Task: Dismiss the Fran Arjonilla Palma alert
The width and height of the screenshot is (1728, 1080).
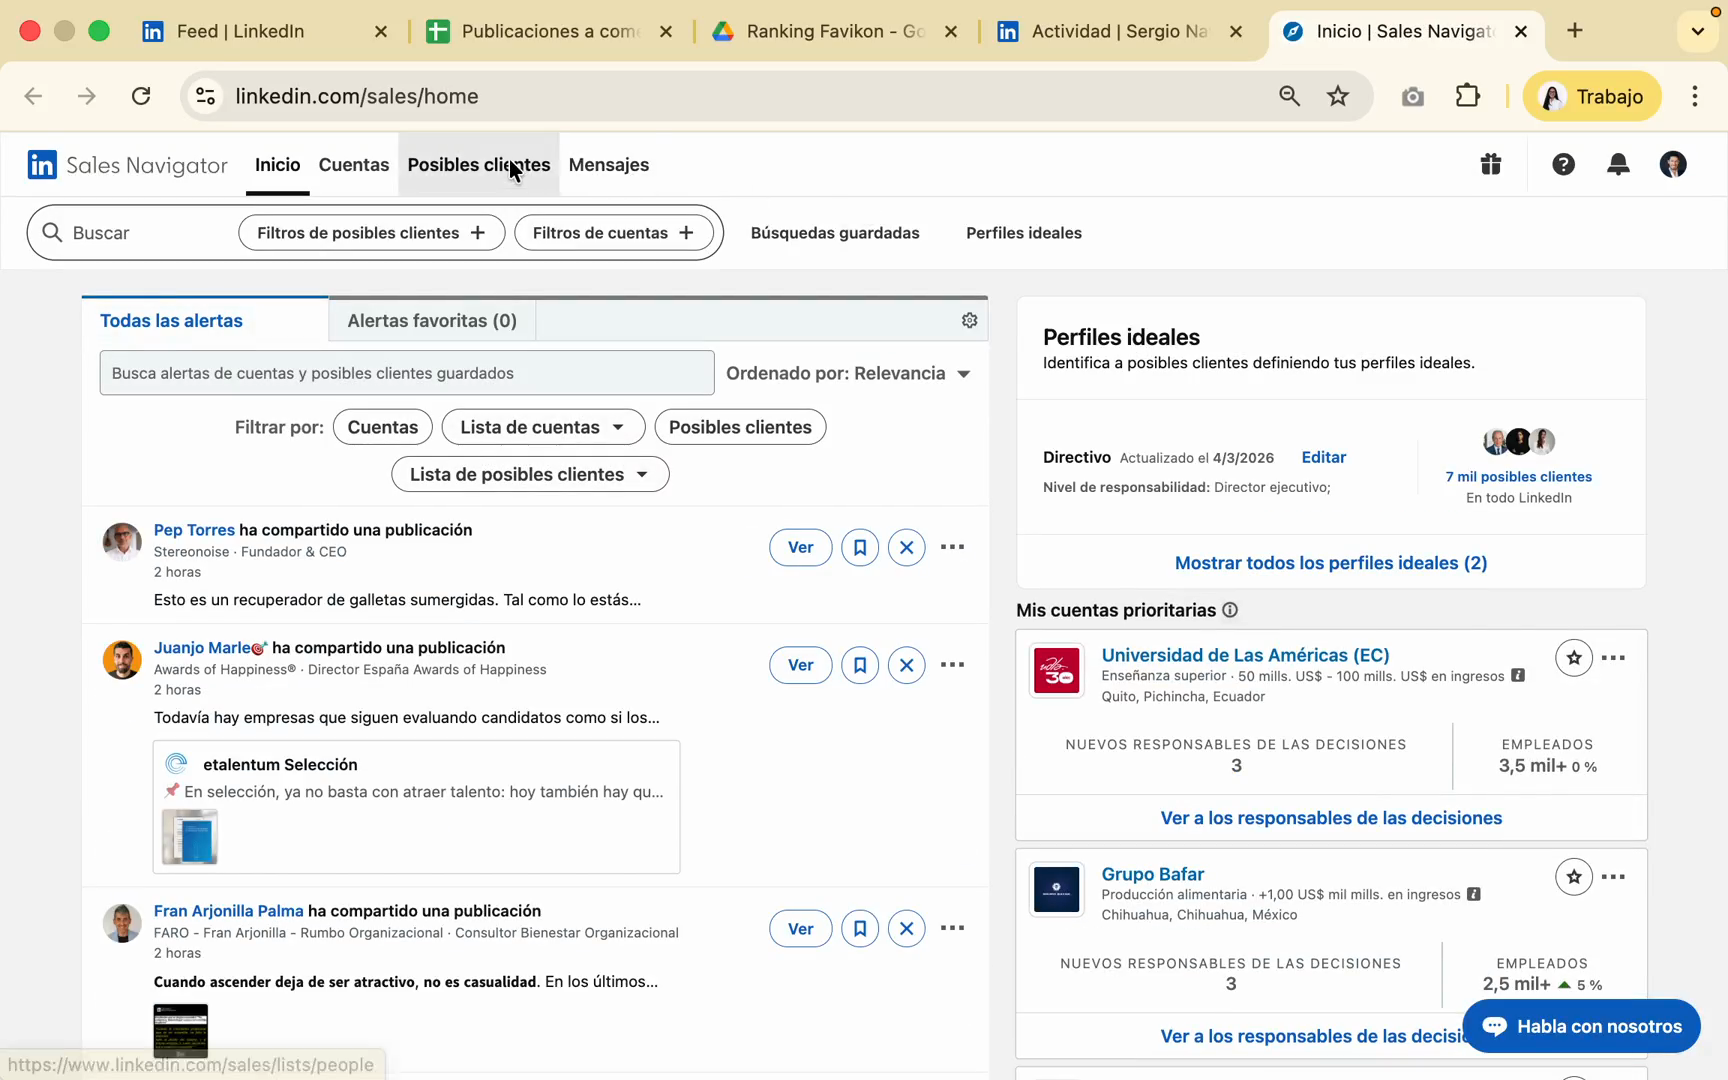Action: [x=907, y=928]
